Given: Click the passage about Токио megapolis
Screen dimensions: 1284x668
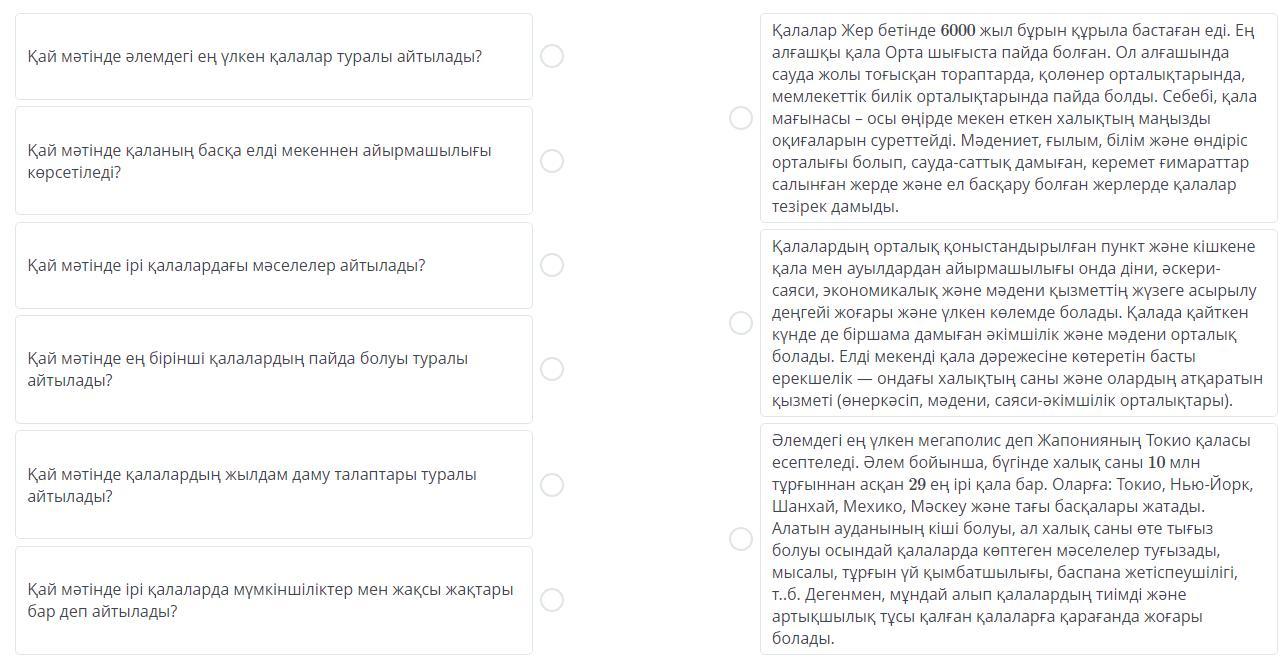Looking at the screenshot, I should [x=1018, y=539].
